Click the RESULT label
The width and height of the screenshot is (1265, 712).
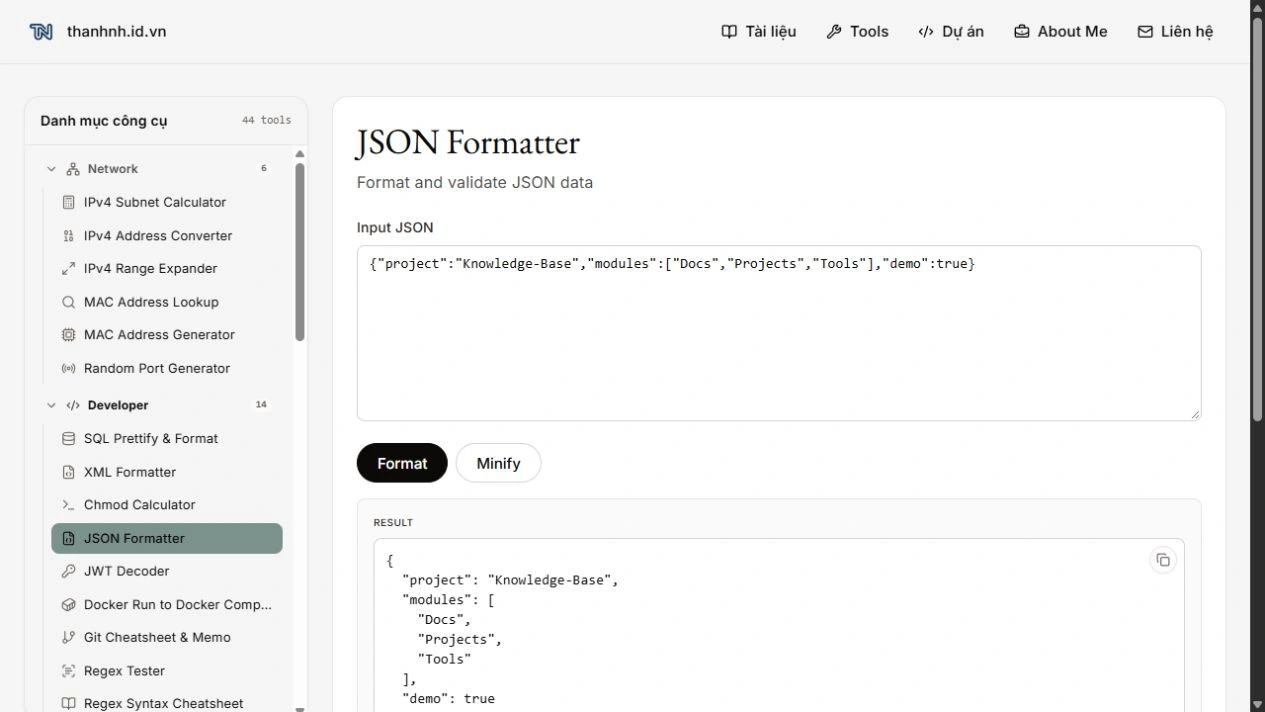click(x=393, y=523)
